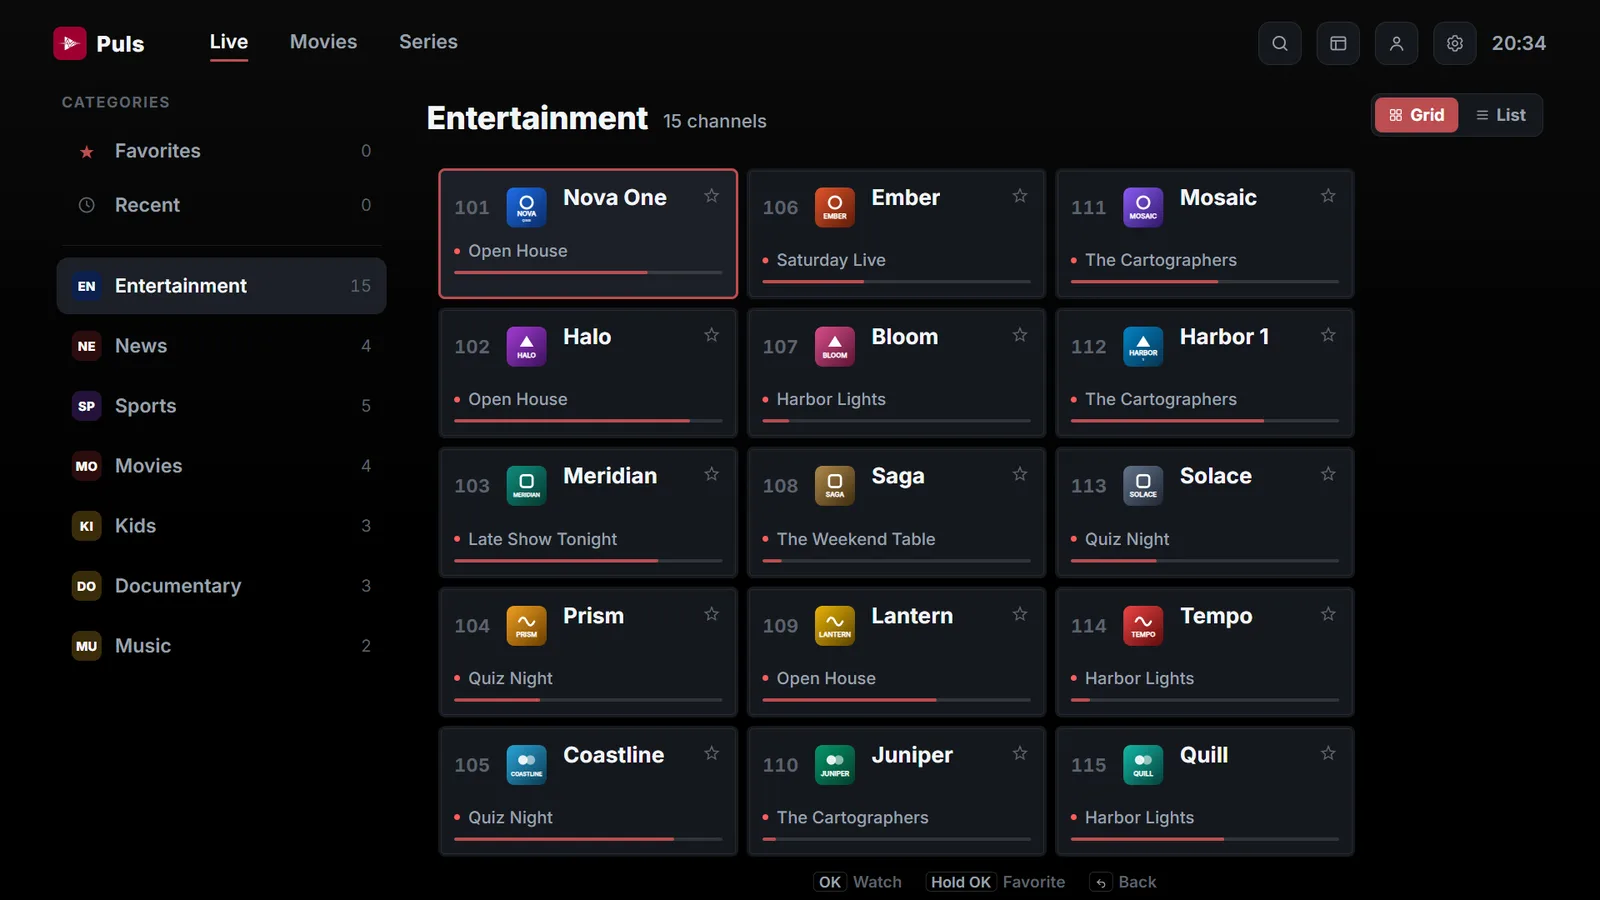Click the Coastline channel logo
1600x900 pixels.
(x=526, y=765)
